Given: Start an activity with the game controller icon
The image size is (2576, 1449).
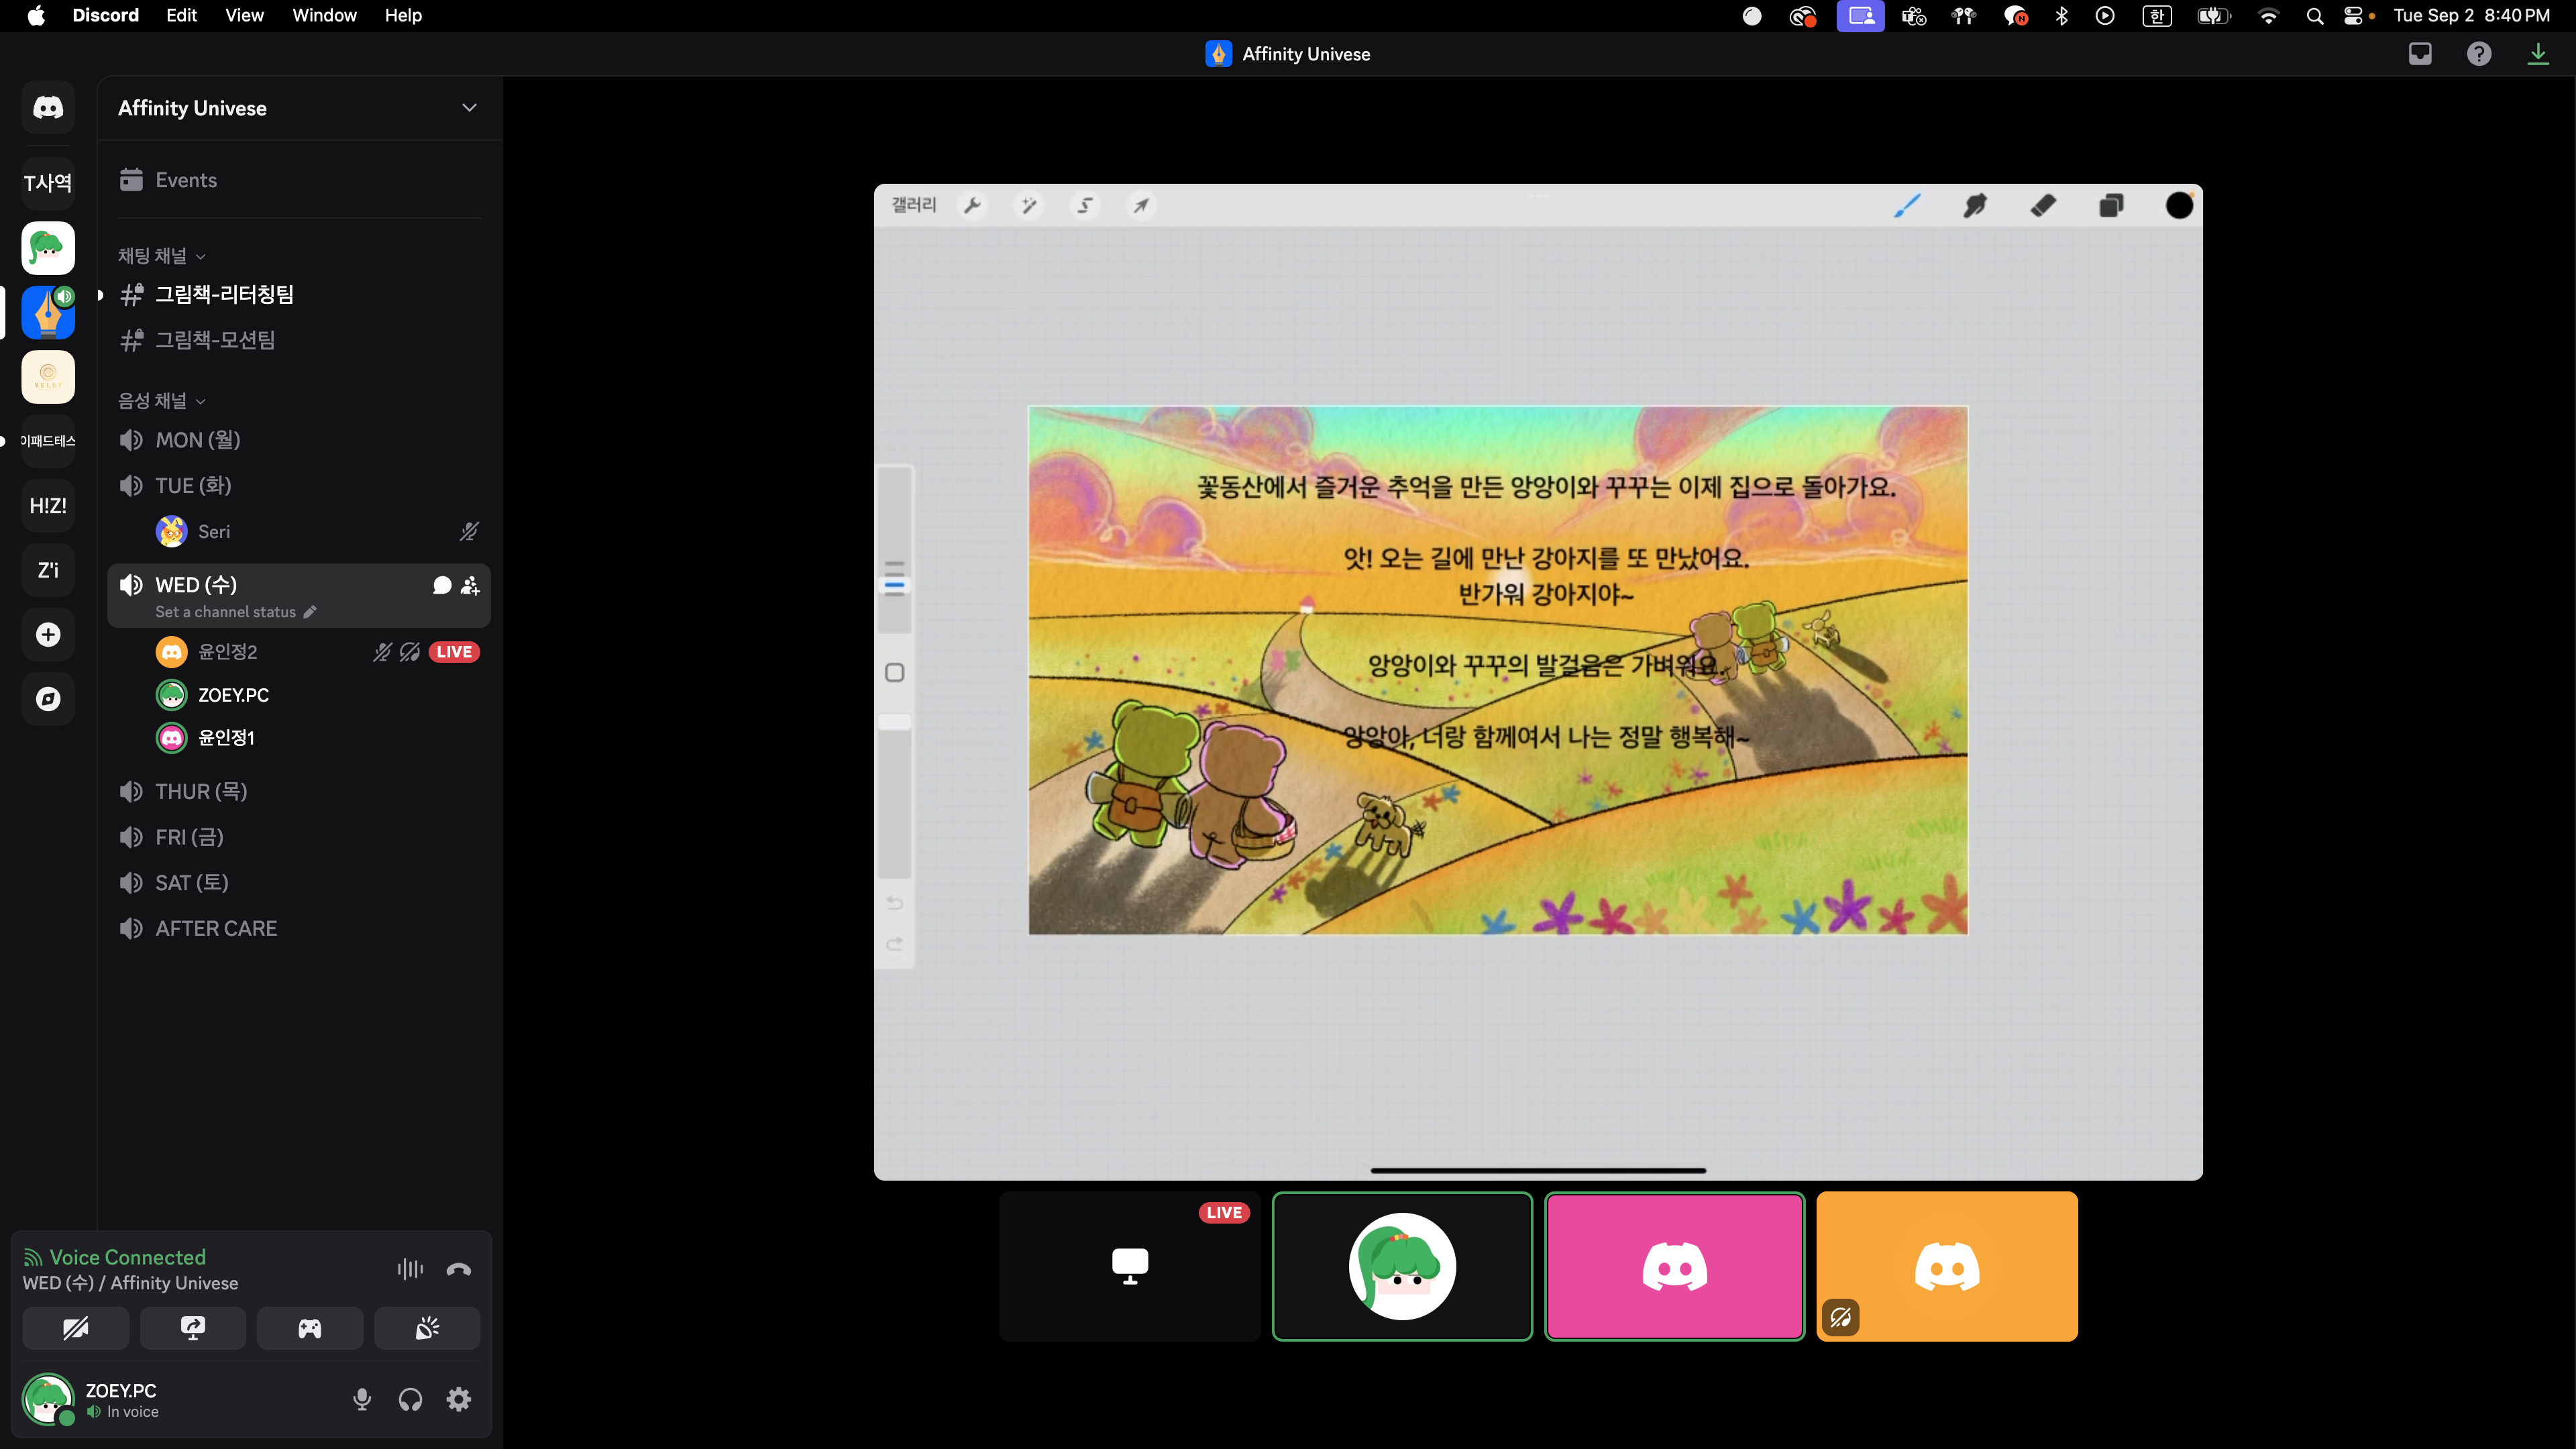Looking at the screenshot, I should [x=310, y=1328].
